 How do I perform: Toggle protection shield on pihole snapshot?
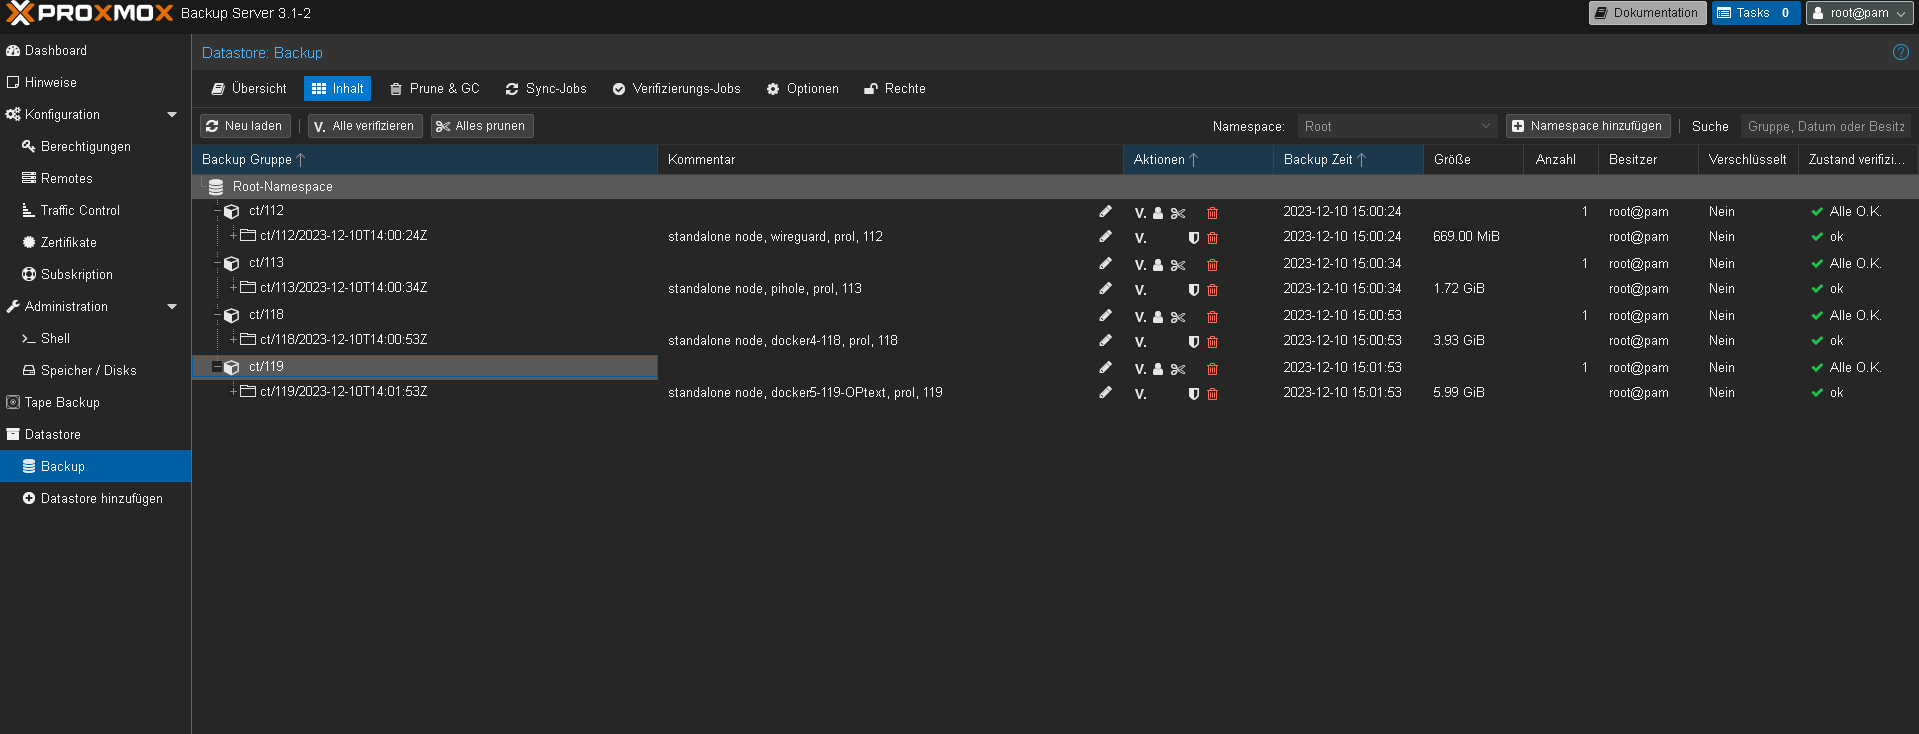pyautogui.click(x=1193, y=290)
